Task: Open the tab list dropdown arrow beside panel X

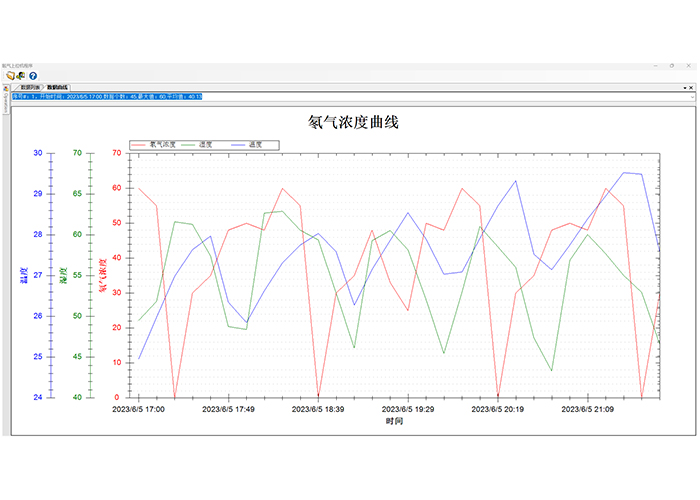Action: tap(684, 88)
